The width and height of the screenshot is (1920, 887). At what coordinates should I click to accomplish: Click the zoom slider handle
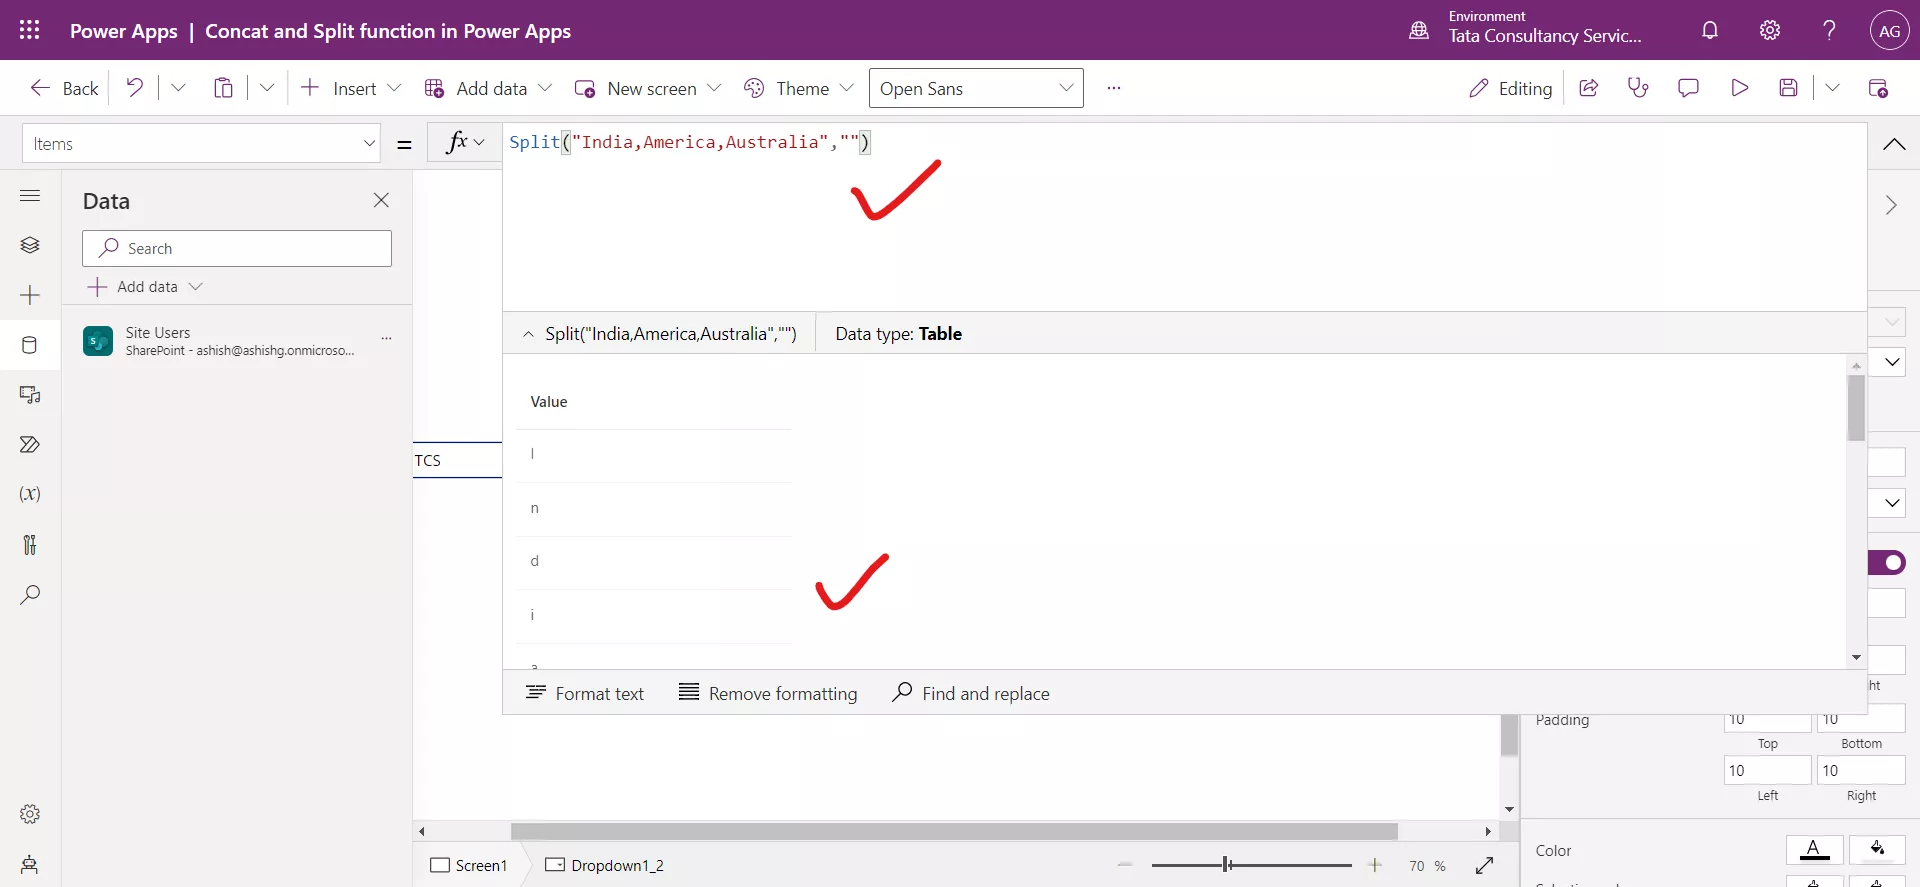pyautogui.click(x=1227, y=864)
